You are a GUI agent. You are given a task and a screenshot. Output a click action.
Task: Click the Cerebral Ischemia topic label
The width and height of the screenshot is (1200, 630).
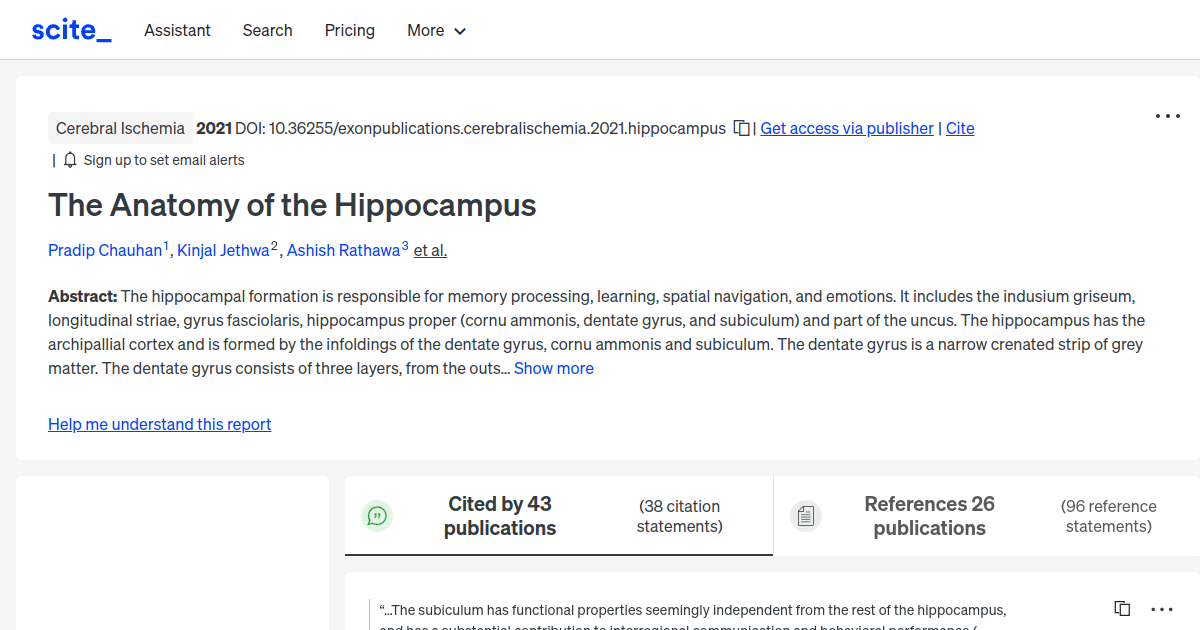[x=120, y=128]
